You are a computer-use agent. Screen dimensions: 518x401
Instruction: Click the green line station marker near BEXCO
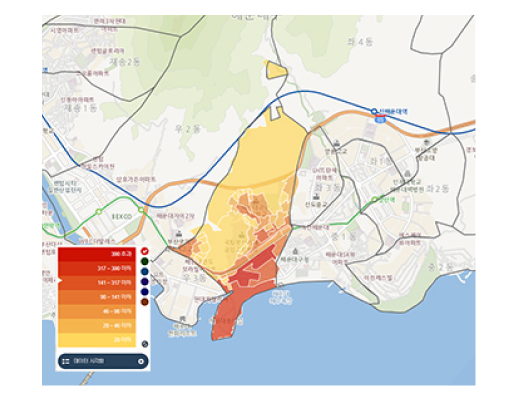(141, 210)
